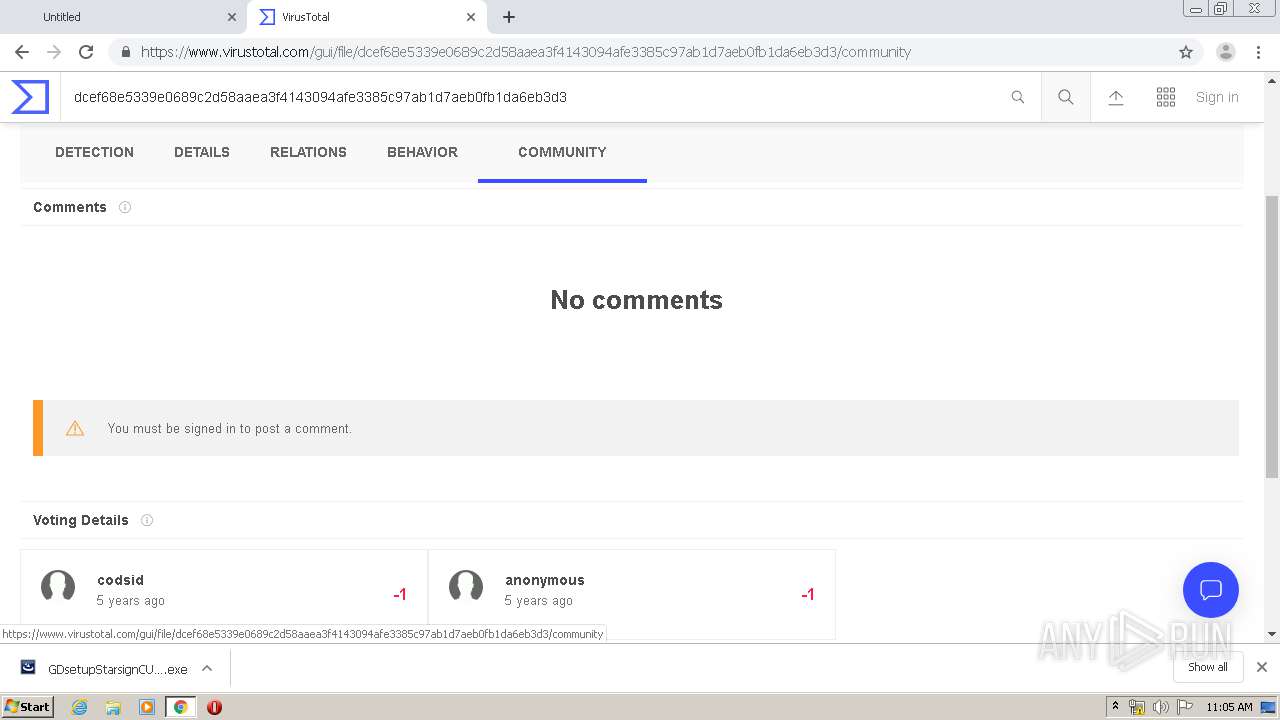Viewport: 1280px width, 720px height.
Task: Click Sign in link
Action: coord(1217,97)
